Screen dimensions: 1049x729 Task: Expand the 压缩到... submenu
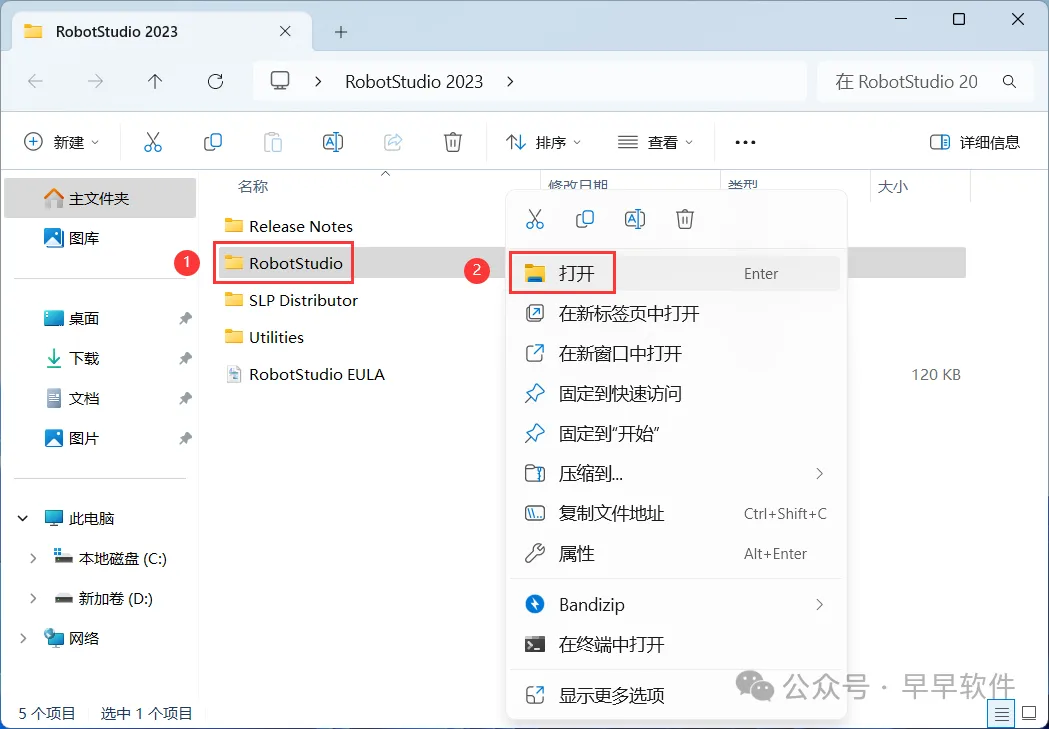820,474
